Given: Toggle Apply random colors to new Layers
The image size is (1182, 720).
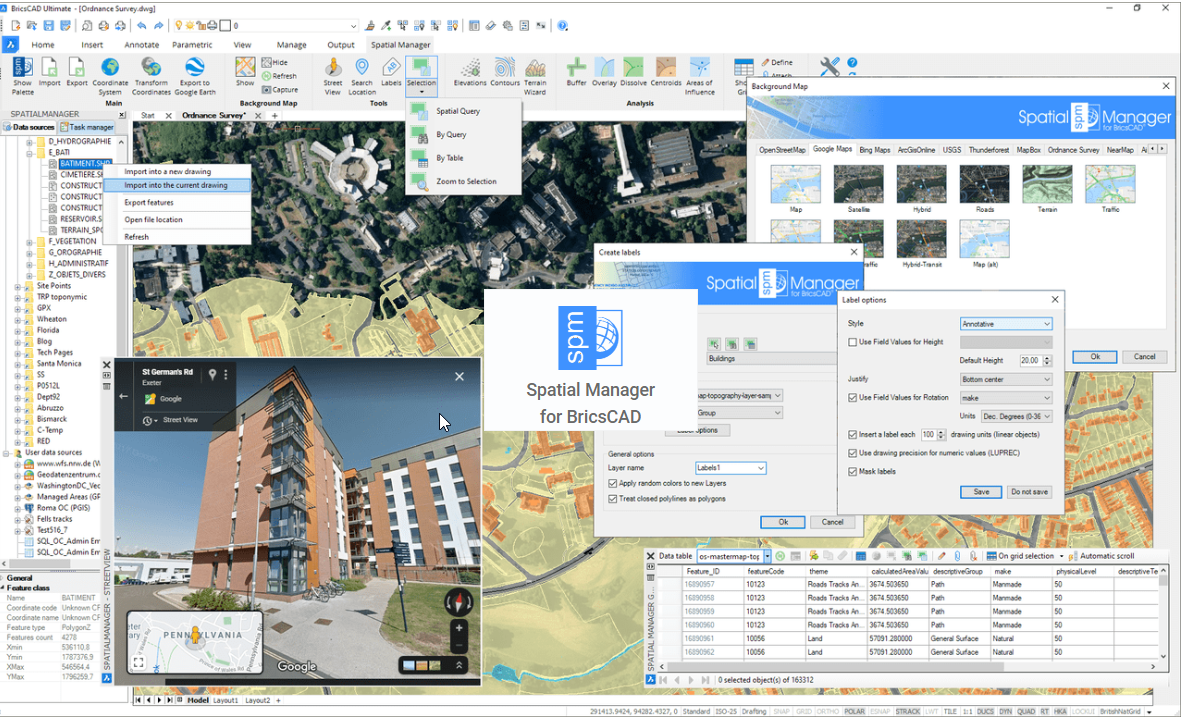Looking at the screenshot, I should pos(613,484).
